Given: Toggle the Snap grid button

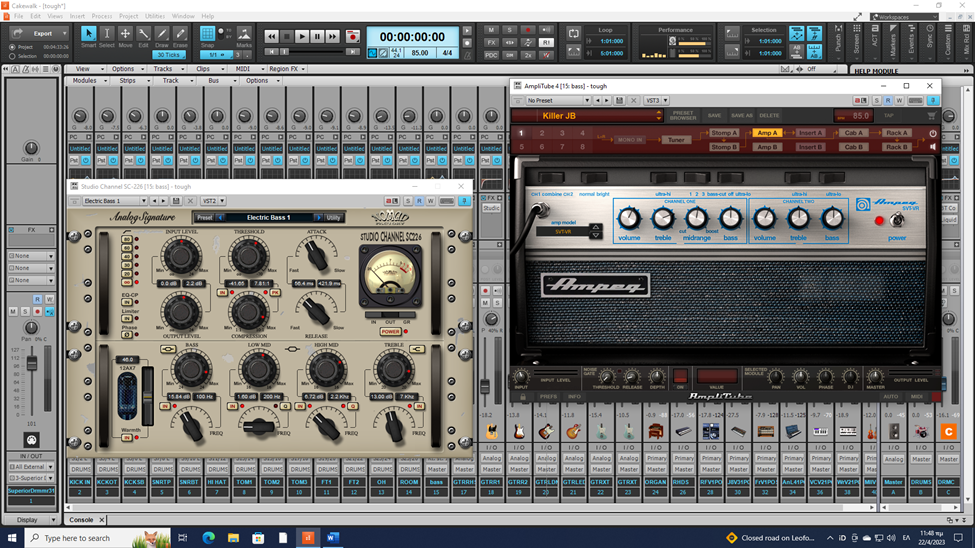Looking at the screenshot, I should [x=207, y=34].
